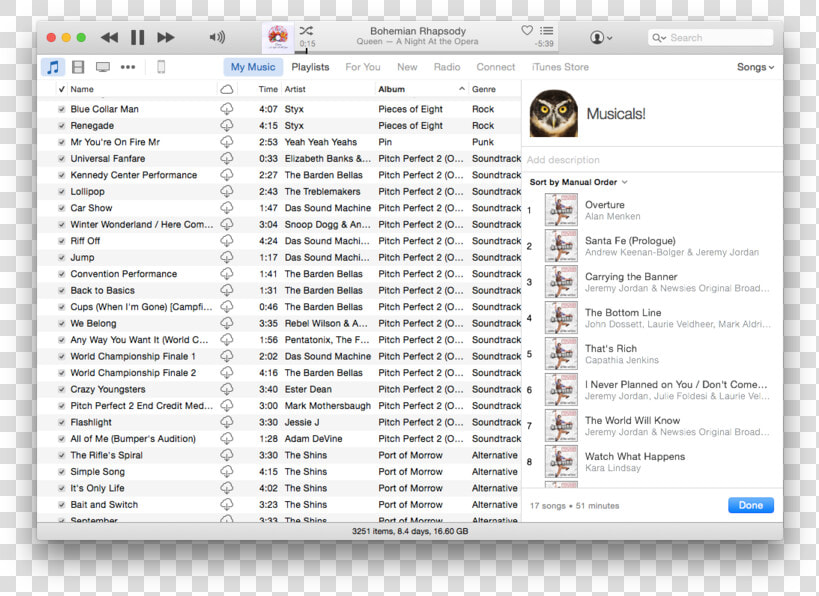Pause the current song

137,37
